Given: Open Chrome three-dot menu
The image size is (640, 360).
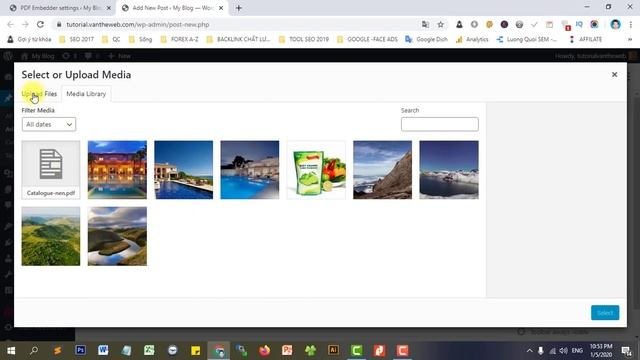Looking at the screenshot, I should (x=631, y=24).
